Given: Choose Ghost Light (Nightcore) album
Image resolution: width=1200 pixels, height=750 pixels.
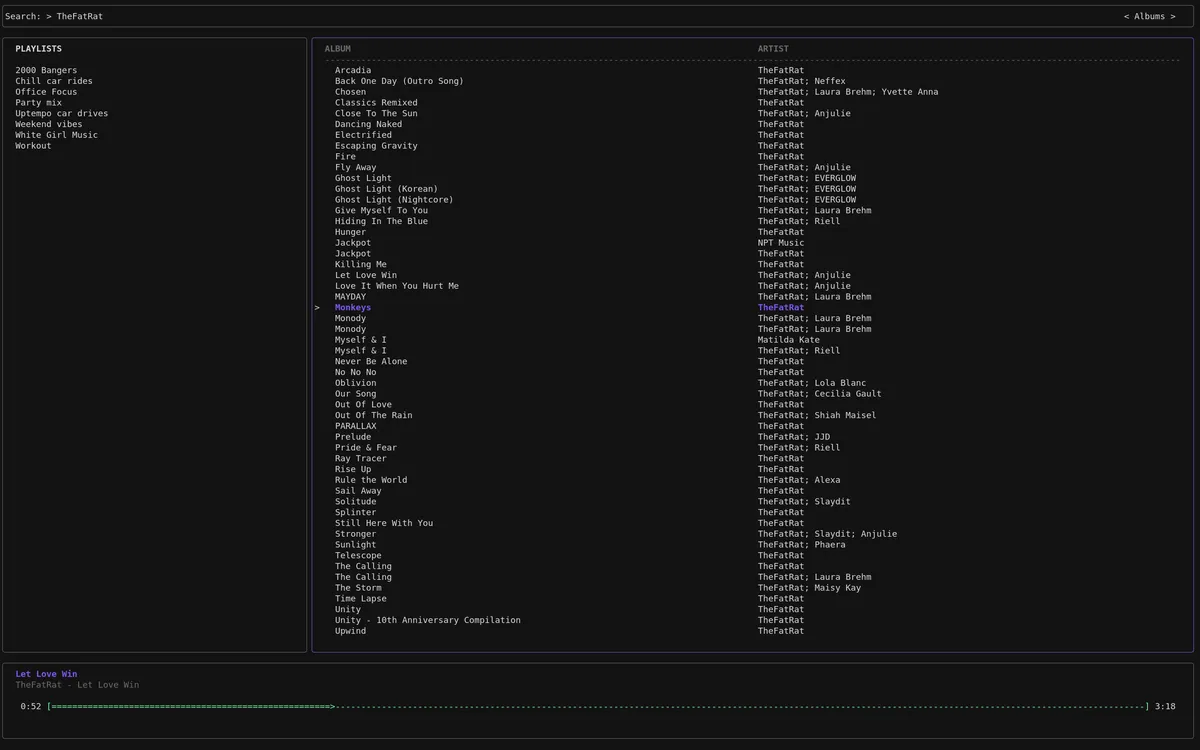Looking at the screenshot, I should [x=394, y=200].
